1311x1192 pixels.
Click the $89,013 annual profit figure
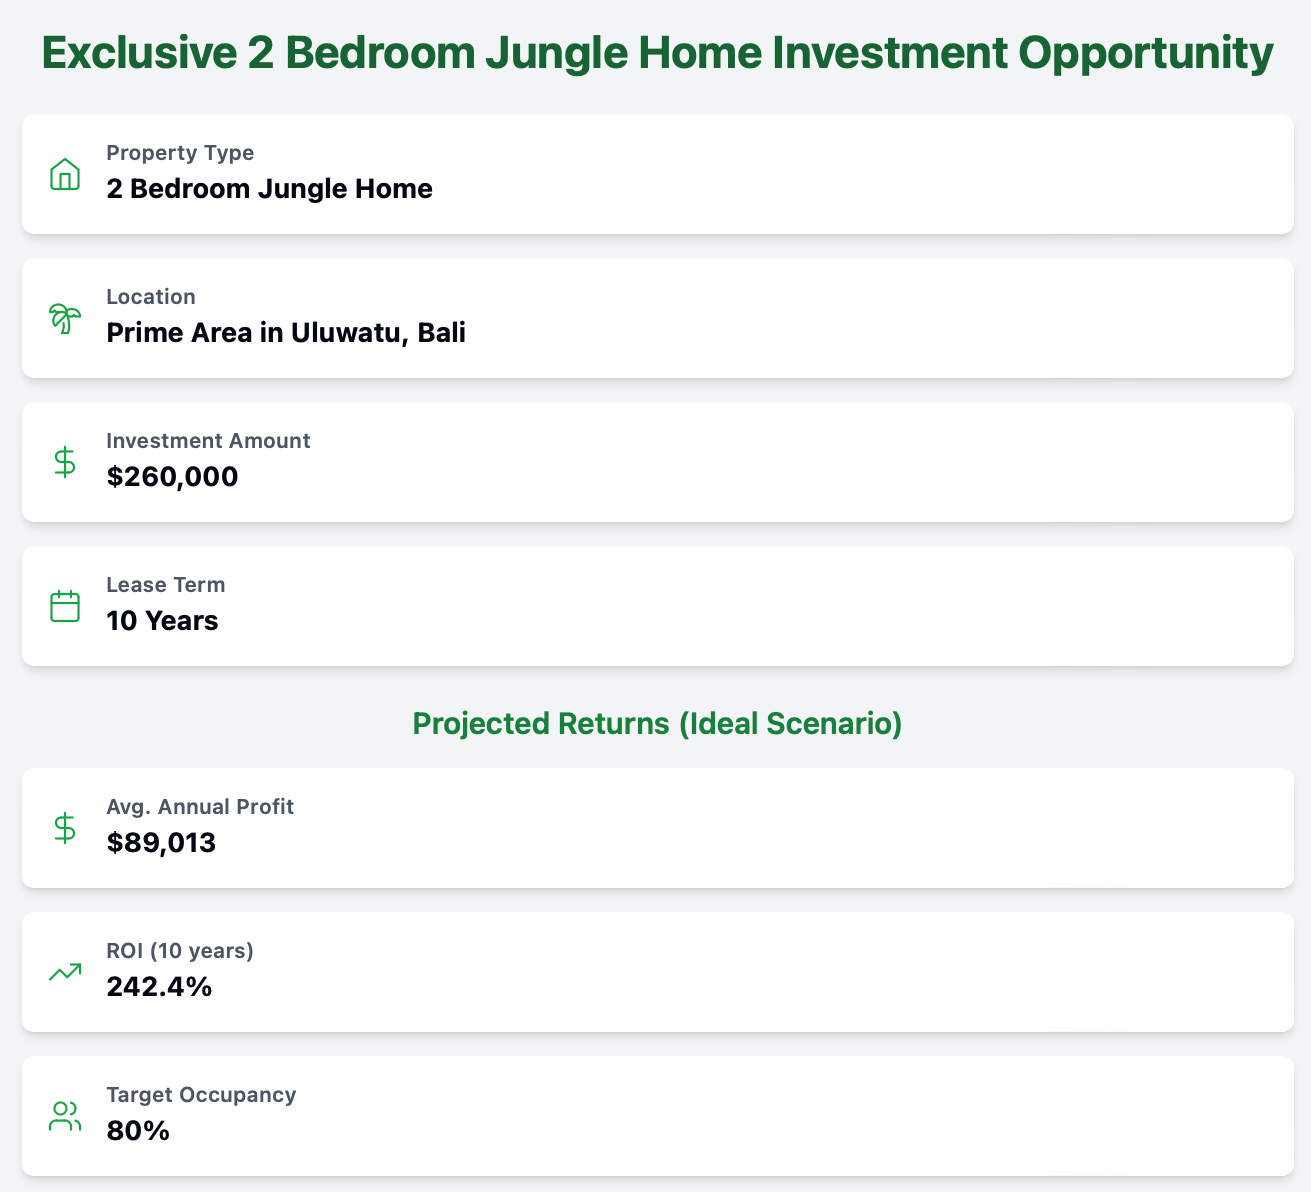coord(161,843)
